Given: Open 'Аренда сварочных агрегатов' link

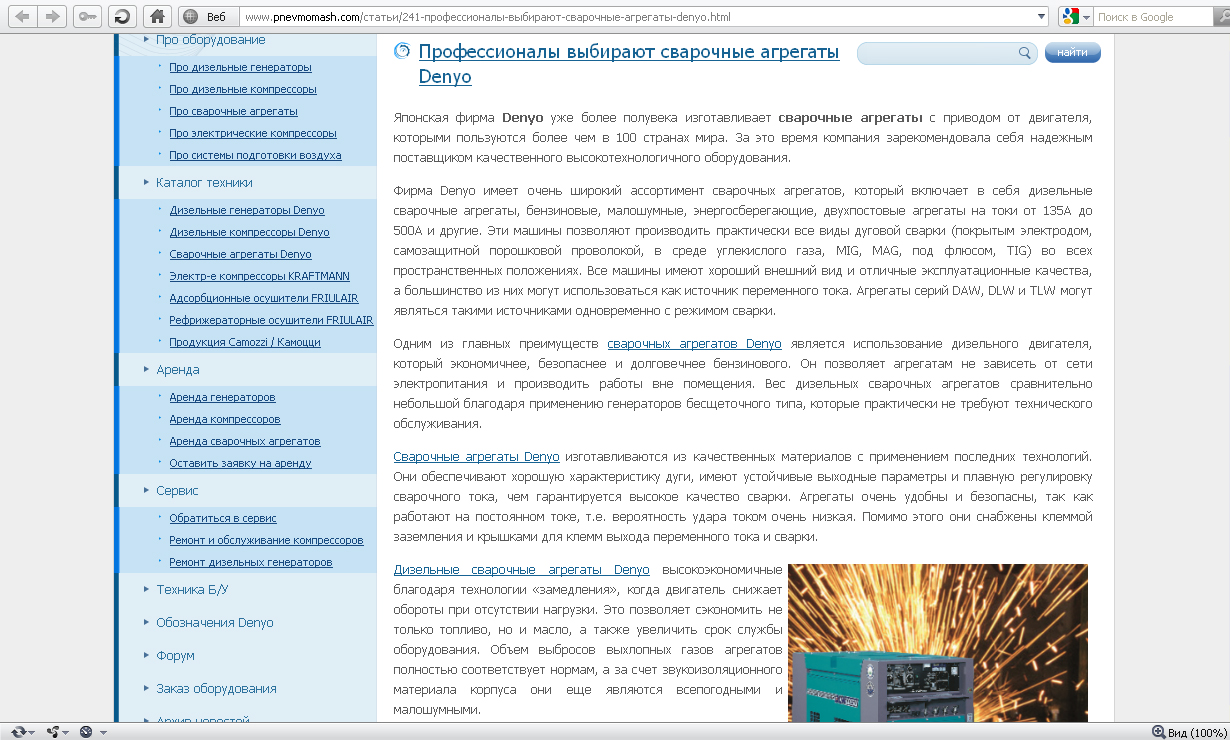Looking at the screenshot, I should click(x=245, y=441).
